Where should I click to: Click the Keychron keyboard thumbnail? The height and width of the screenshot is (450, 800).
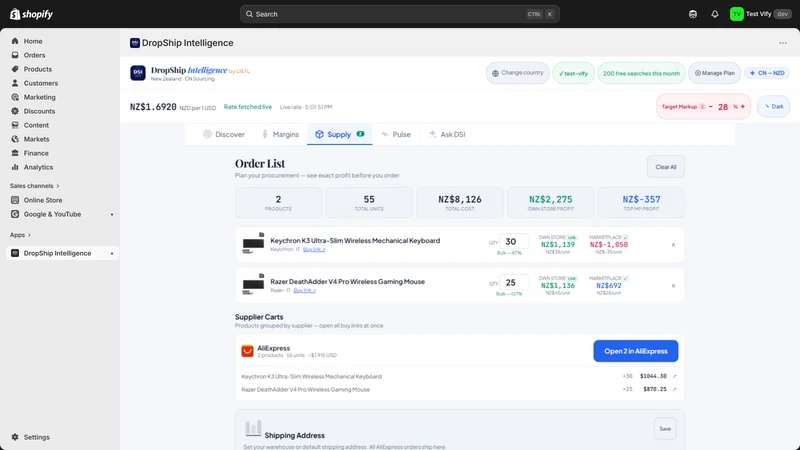[x=253, y=243]
